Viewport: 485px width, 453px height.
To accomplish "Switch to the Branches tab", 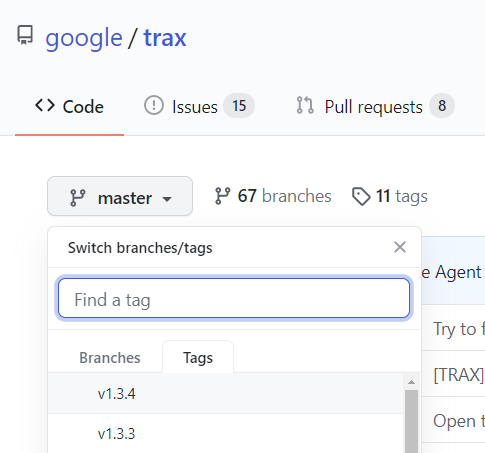I will 110,358.
